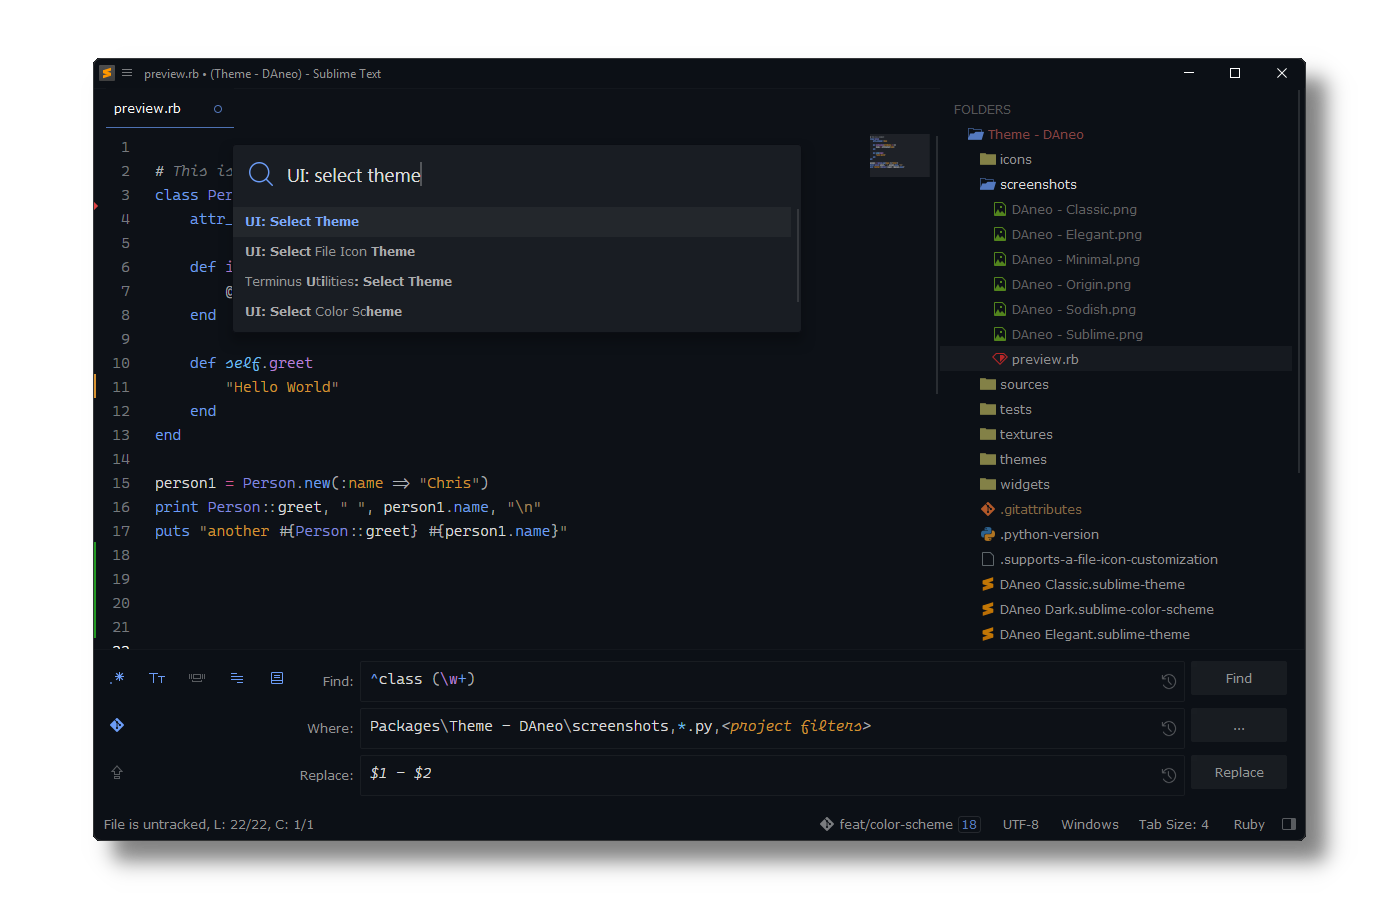Image resolution: width=1400 pixels, height=900 pixels.
Task: Click the Sublime Text logo in title bar
Action: (106, 73)
